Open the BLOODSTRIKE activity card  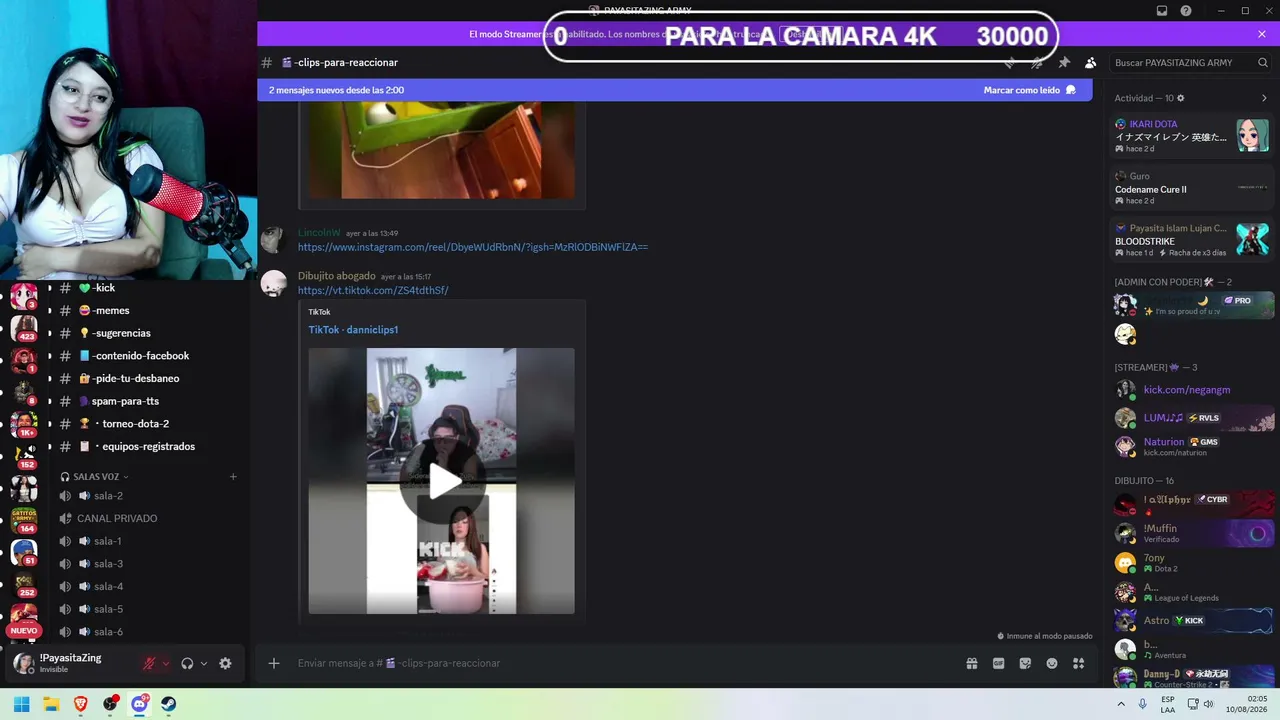(x=1192, y=240)
